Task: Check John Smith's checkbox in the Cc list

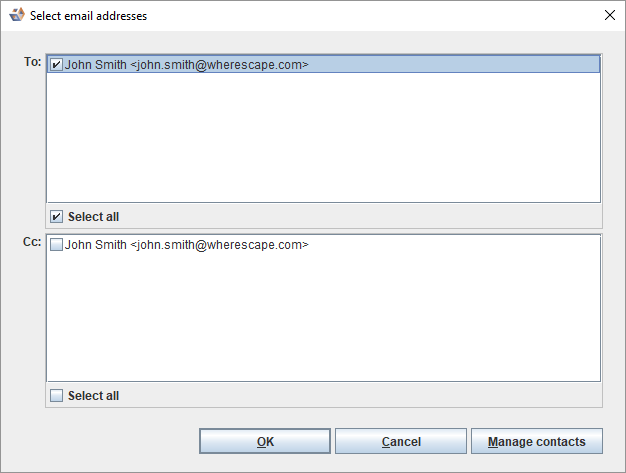Action: pyautogui.click(x=56, y=244)
